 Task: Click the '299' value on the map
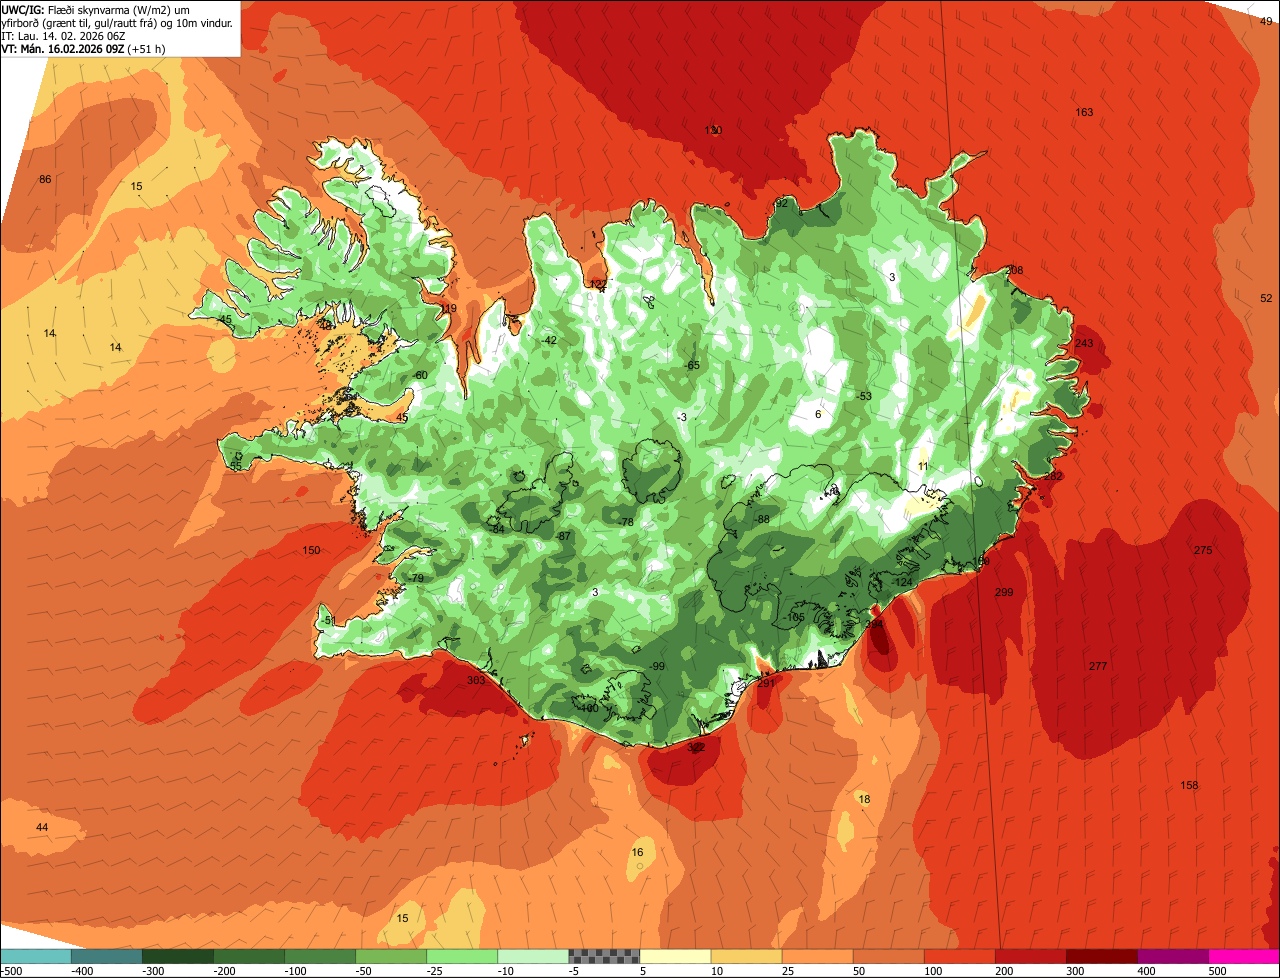[1004, 593]
